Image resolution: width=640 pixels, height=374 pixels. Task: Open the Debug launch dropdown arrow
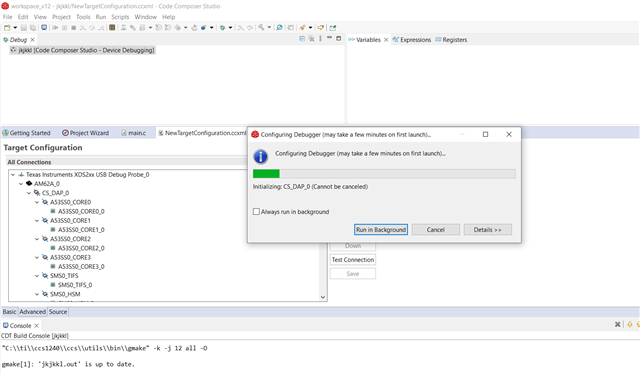pyautogui.click(x=230, y=28)
